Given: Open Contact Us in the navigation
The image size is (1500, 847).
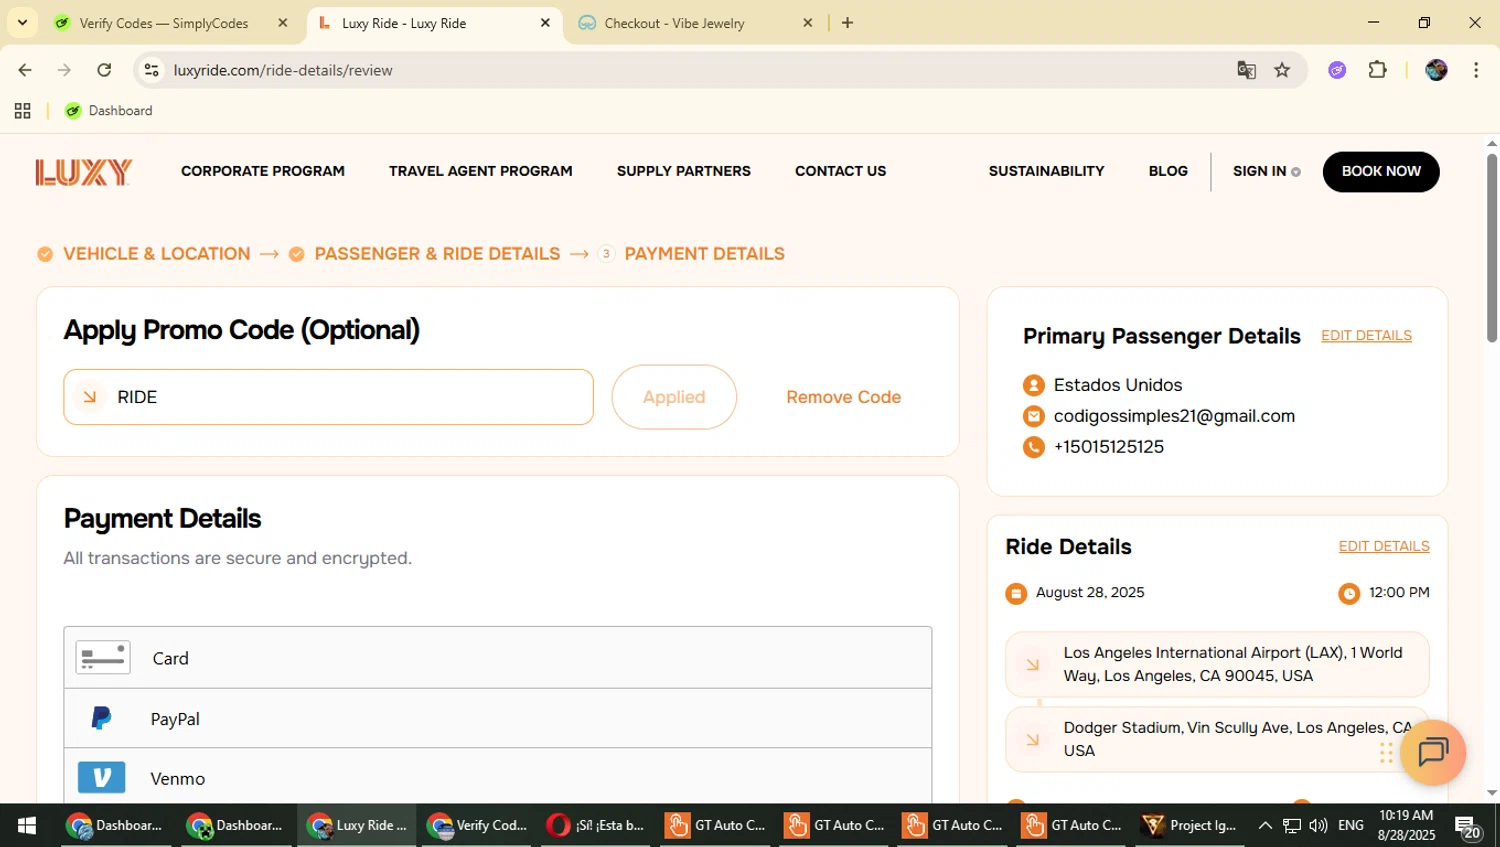Looking at the screenshot, I should (x=841, y=171).
